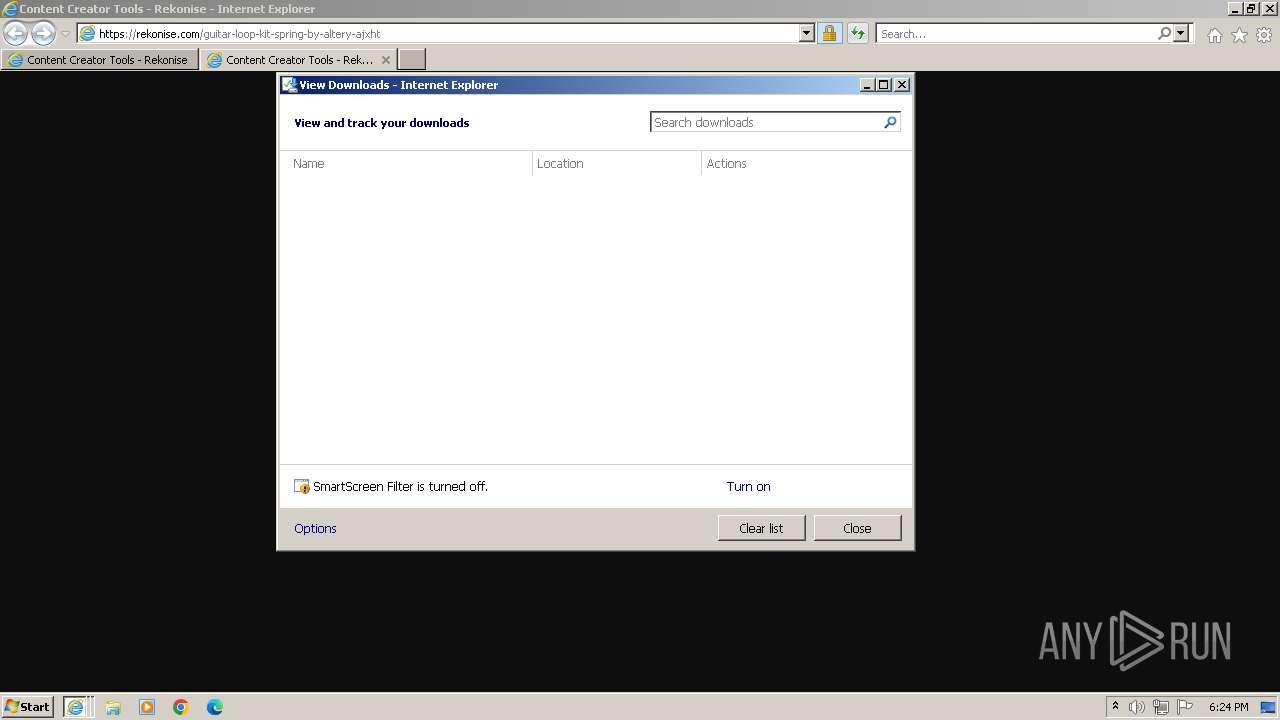Minimize the Internet Explorer main window
The image size is (1280, 720).
coord(1235,8)
